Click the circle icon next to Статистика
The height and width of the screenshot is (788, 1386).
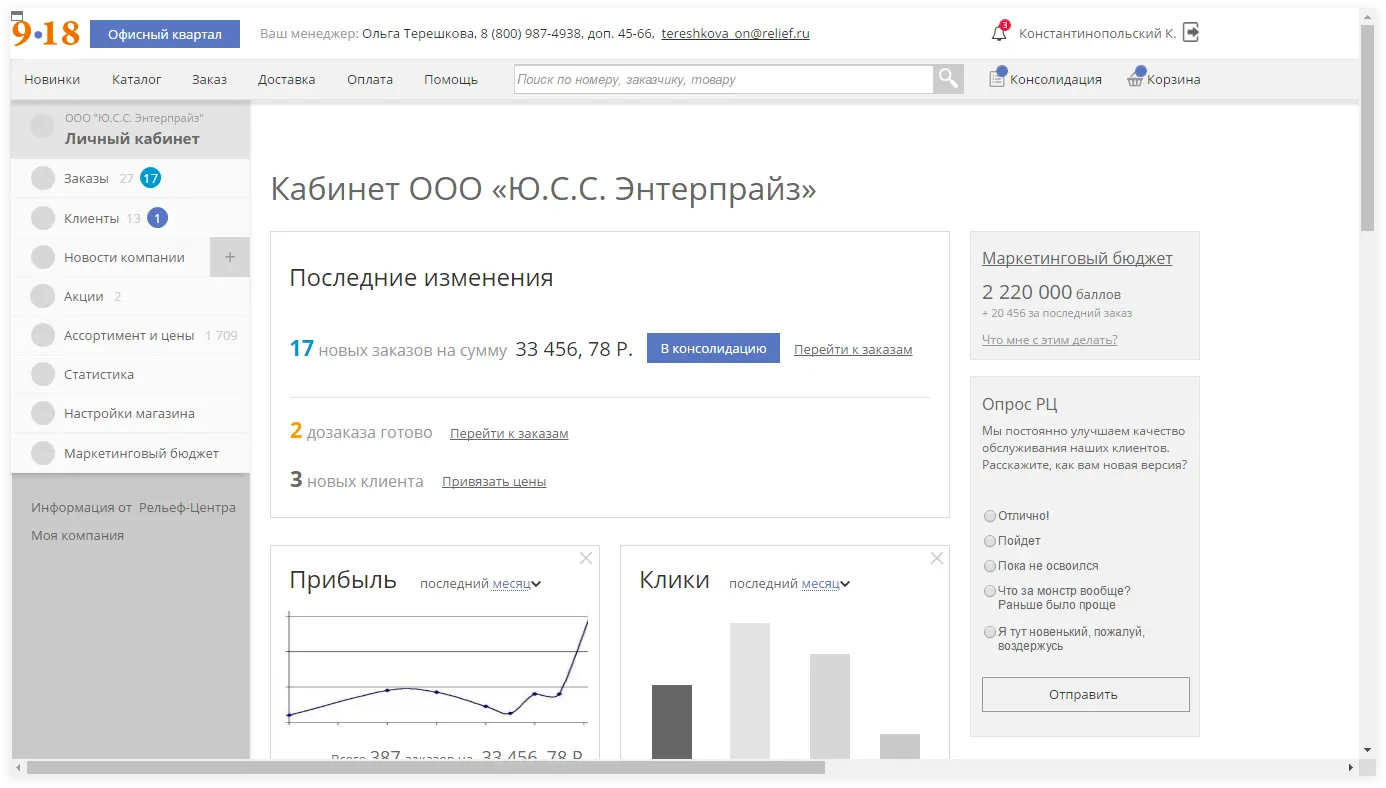click(43, 374)
